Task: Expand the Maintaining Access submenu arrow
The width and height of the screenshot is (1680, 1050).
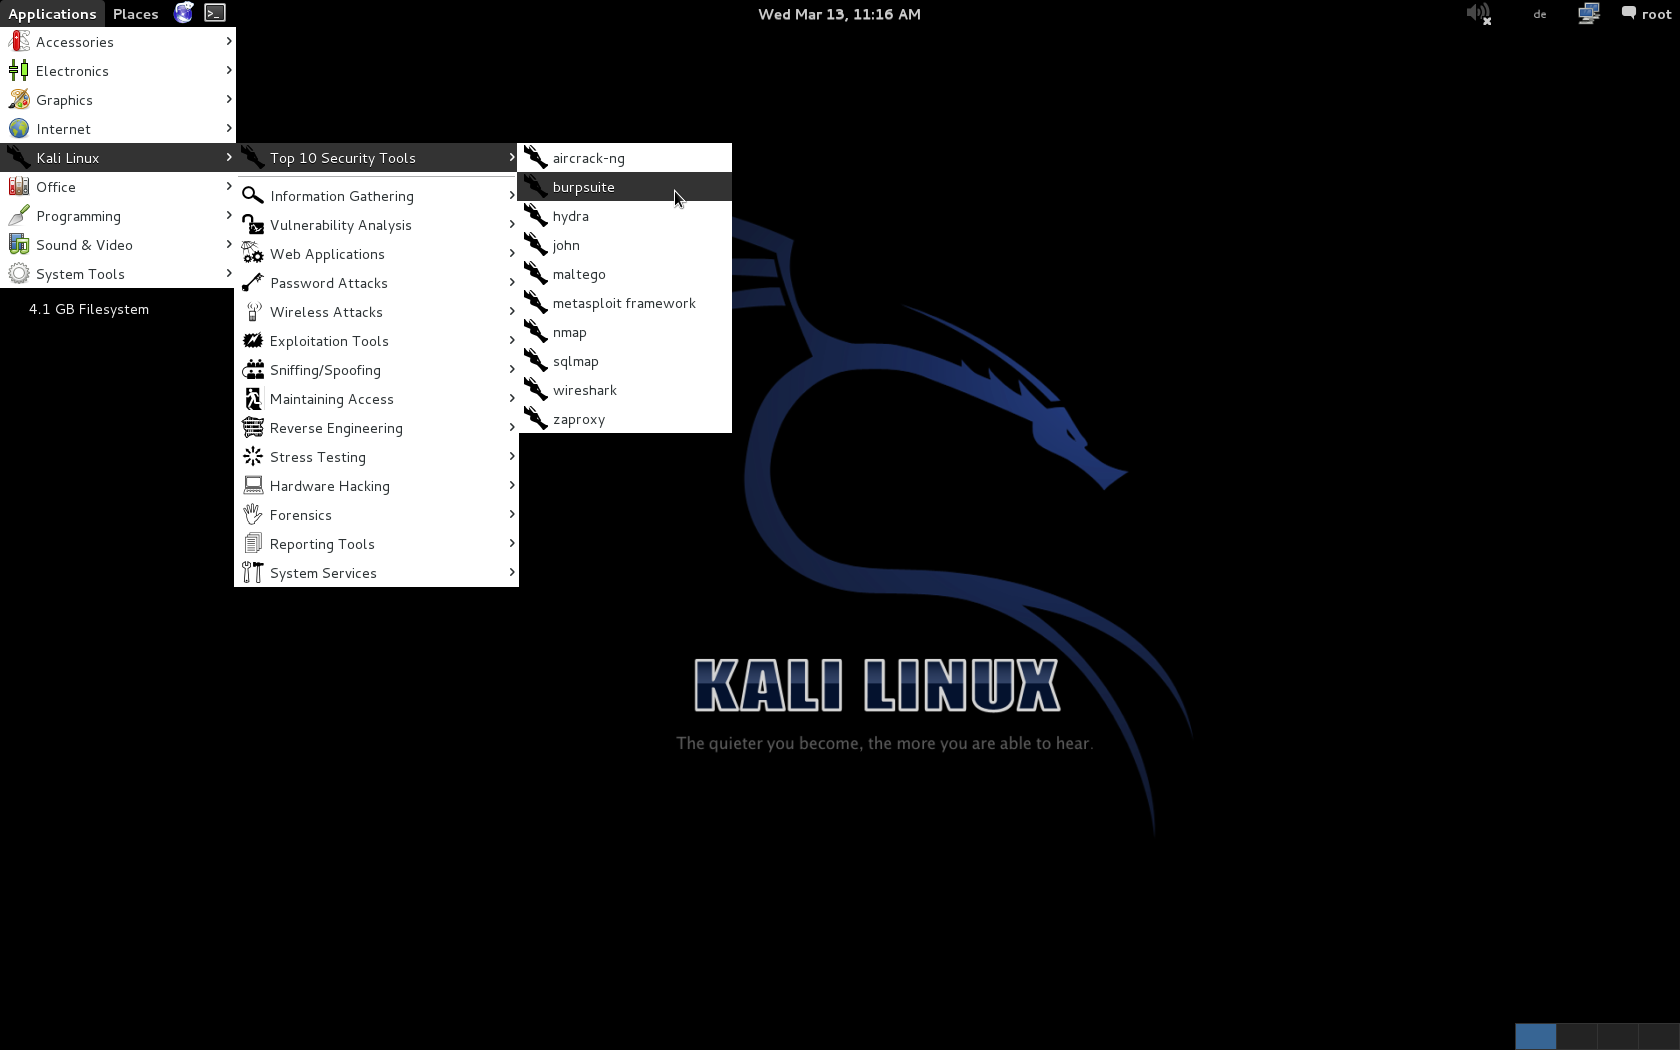Action: coord(512,398)
